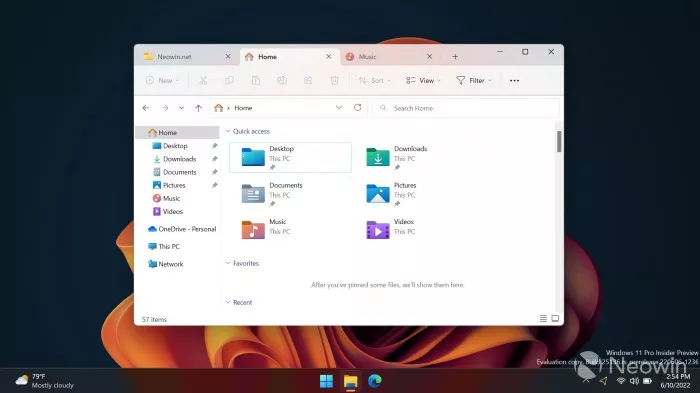The height and width of the screenshot is (393, 700).
Task: Click the Refresh icon in address bar
Action: [357, 108]
